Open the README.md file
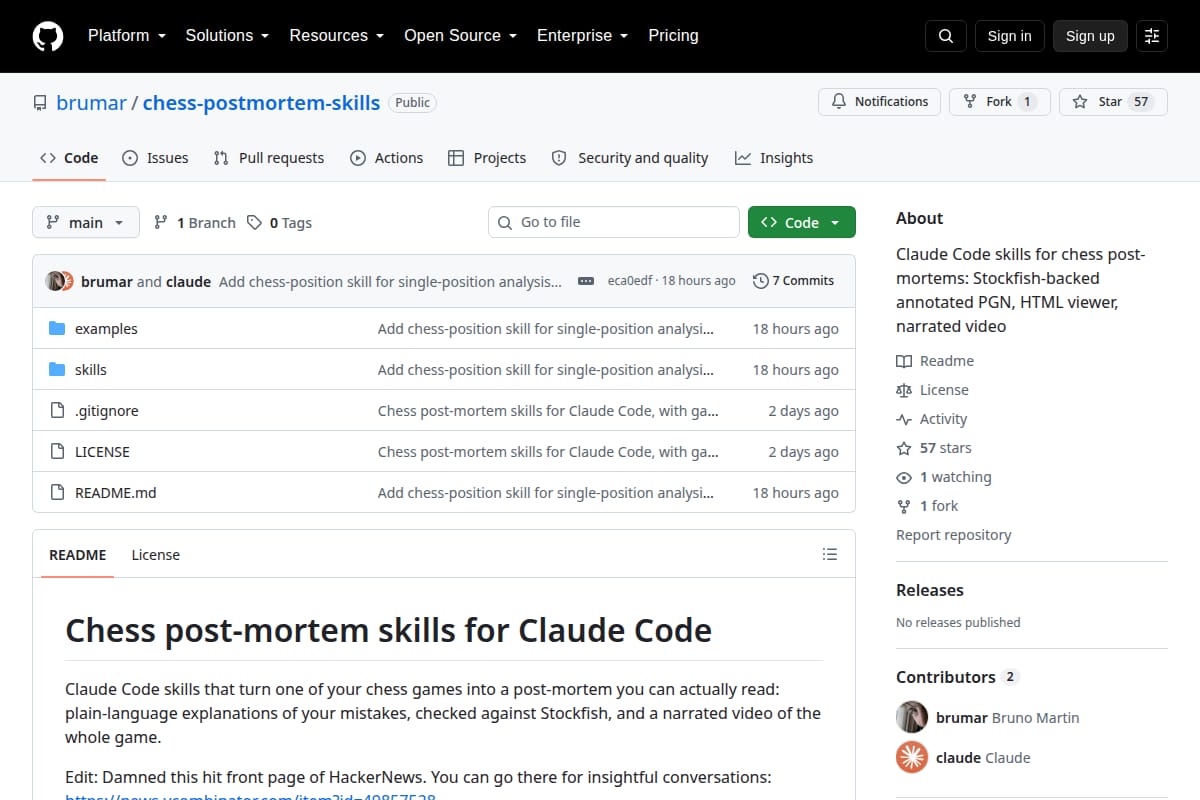This screenshot has height=800, width=1200. [116, 493]
